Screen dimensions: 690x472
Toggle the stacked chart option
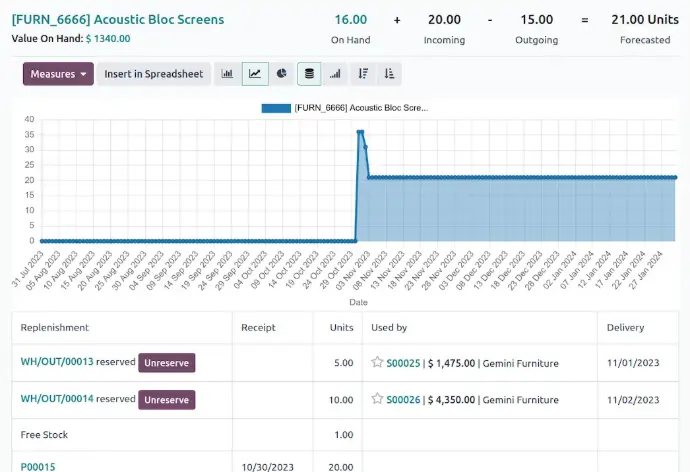click(309, 74)
